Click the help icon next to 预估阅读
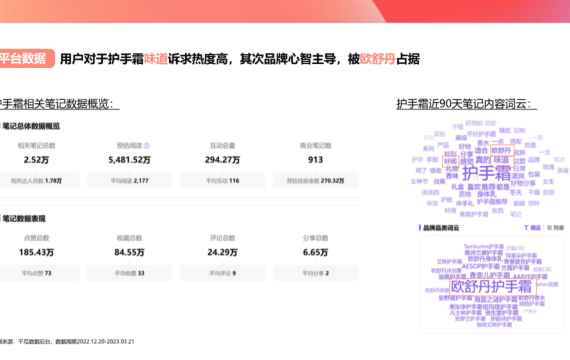 (146, 146)
